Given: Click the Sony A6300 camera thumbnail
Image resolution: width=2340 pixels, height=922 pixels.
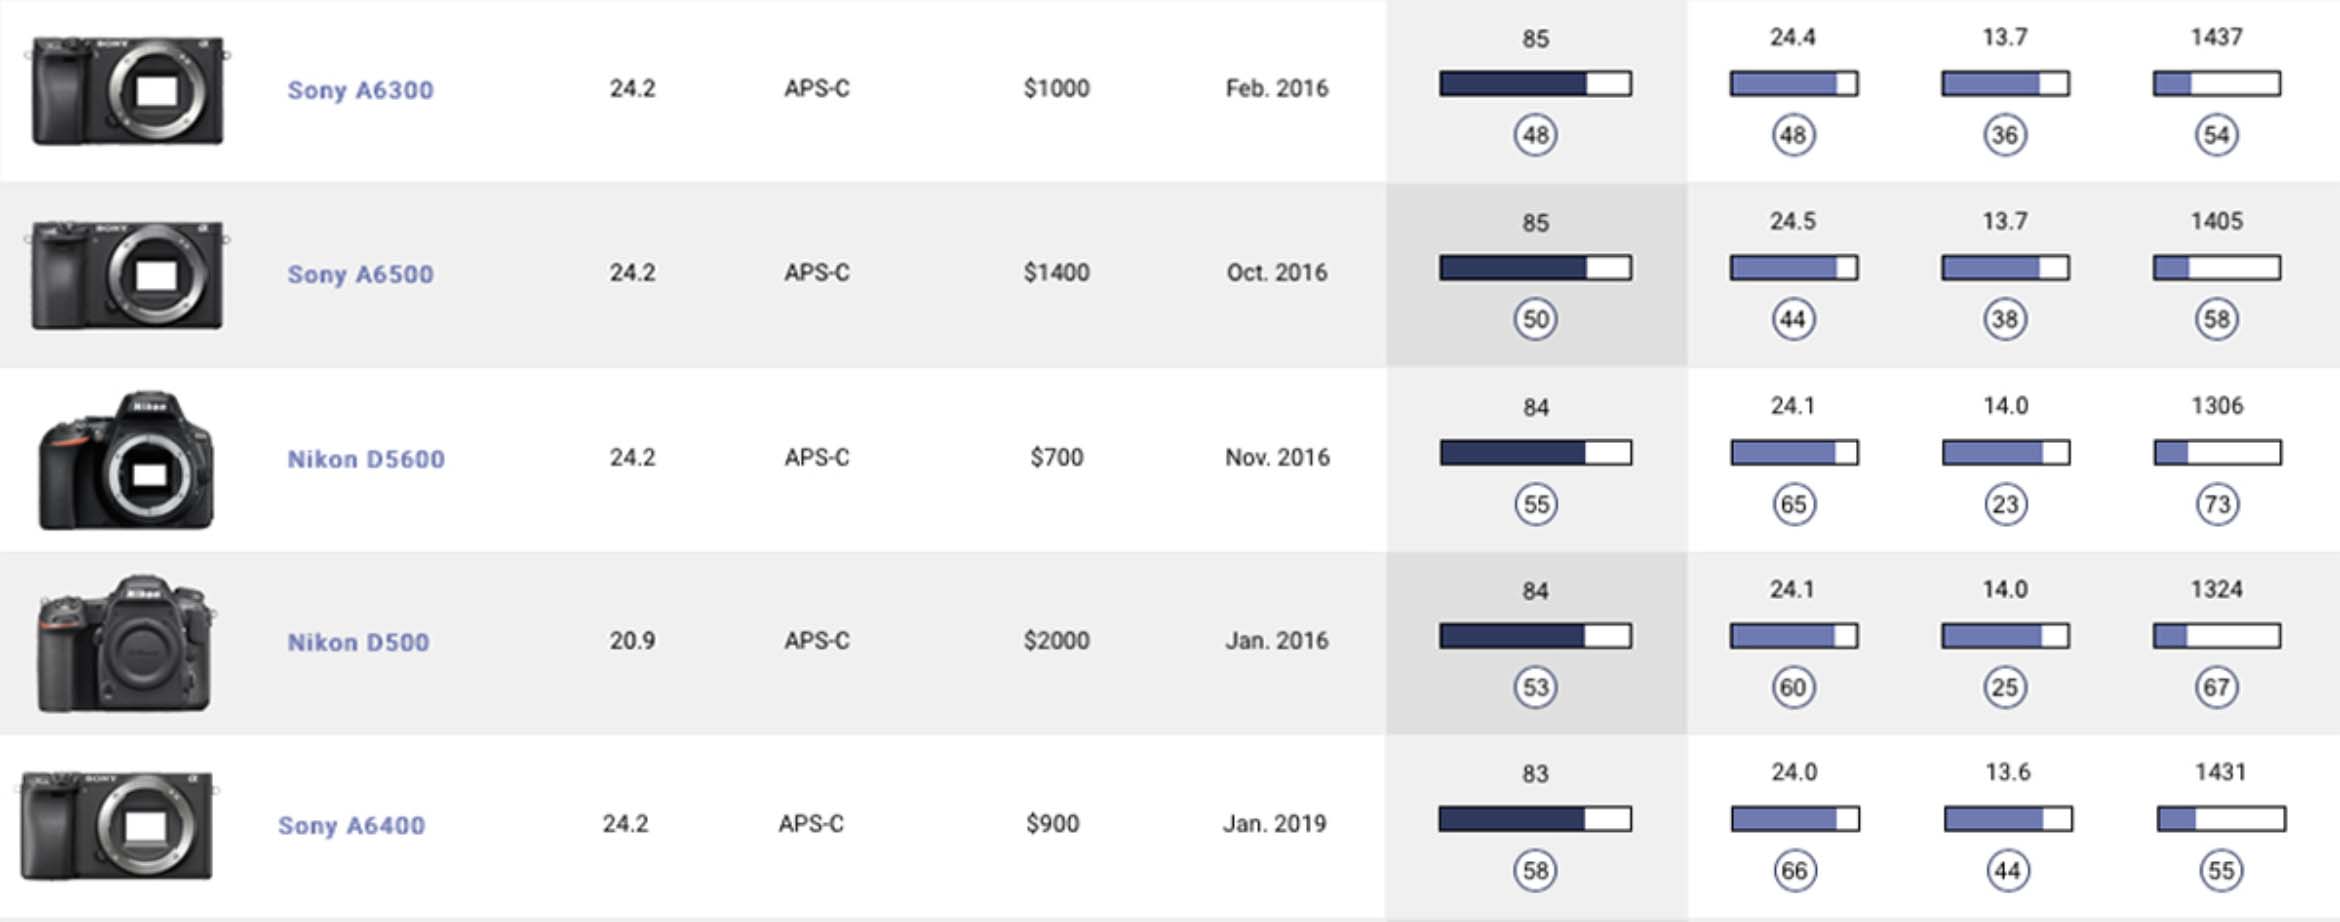Looking at the screenshot, I should [x=127, y=90].
